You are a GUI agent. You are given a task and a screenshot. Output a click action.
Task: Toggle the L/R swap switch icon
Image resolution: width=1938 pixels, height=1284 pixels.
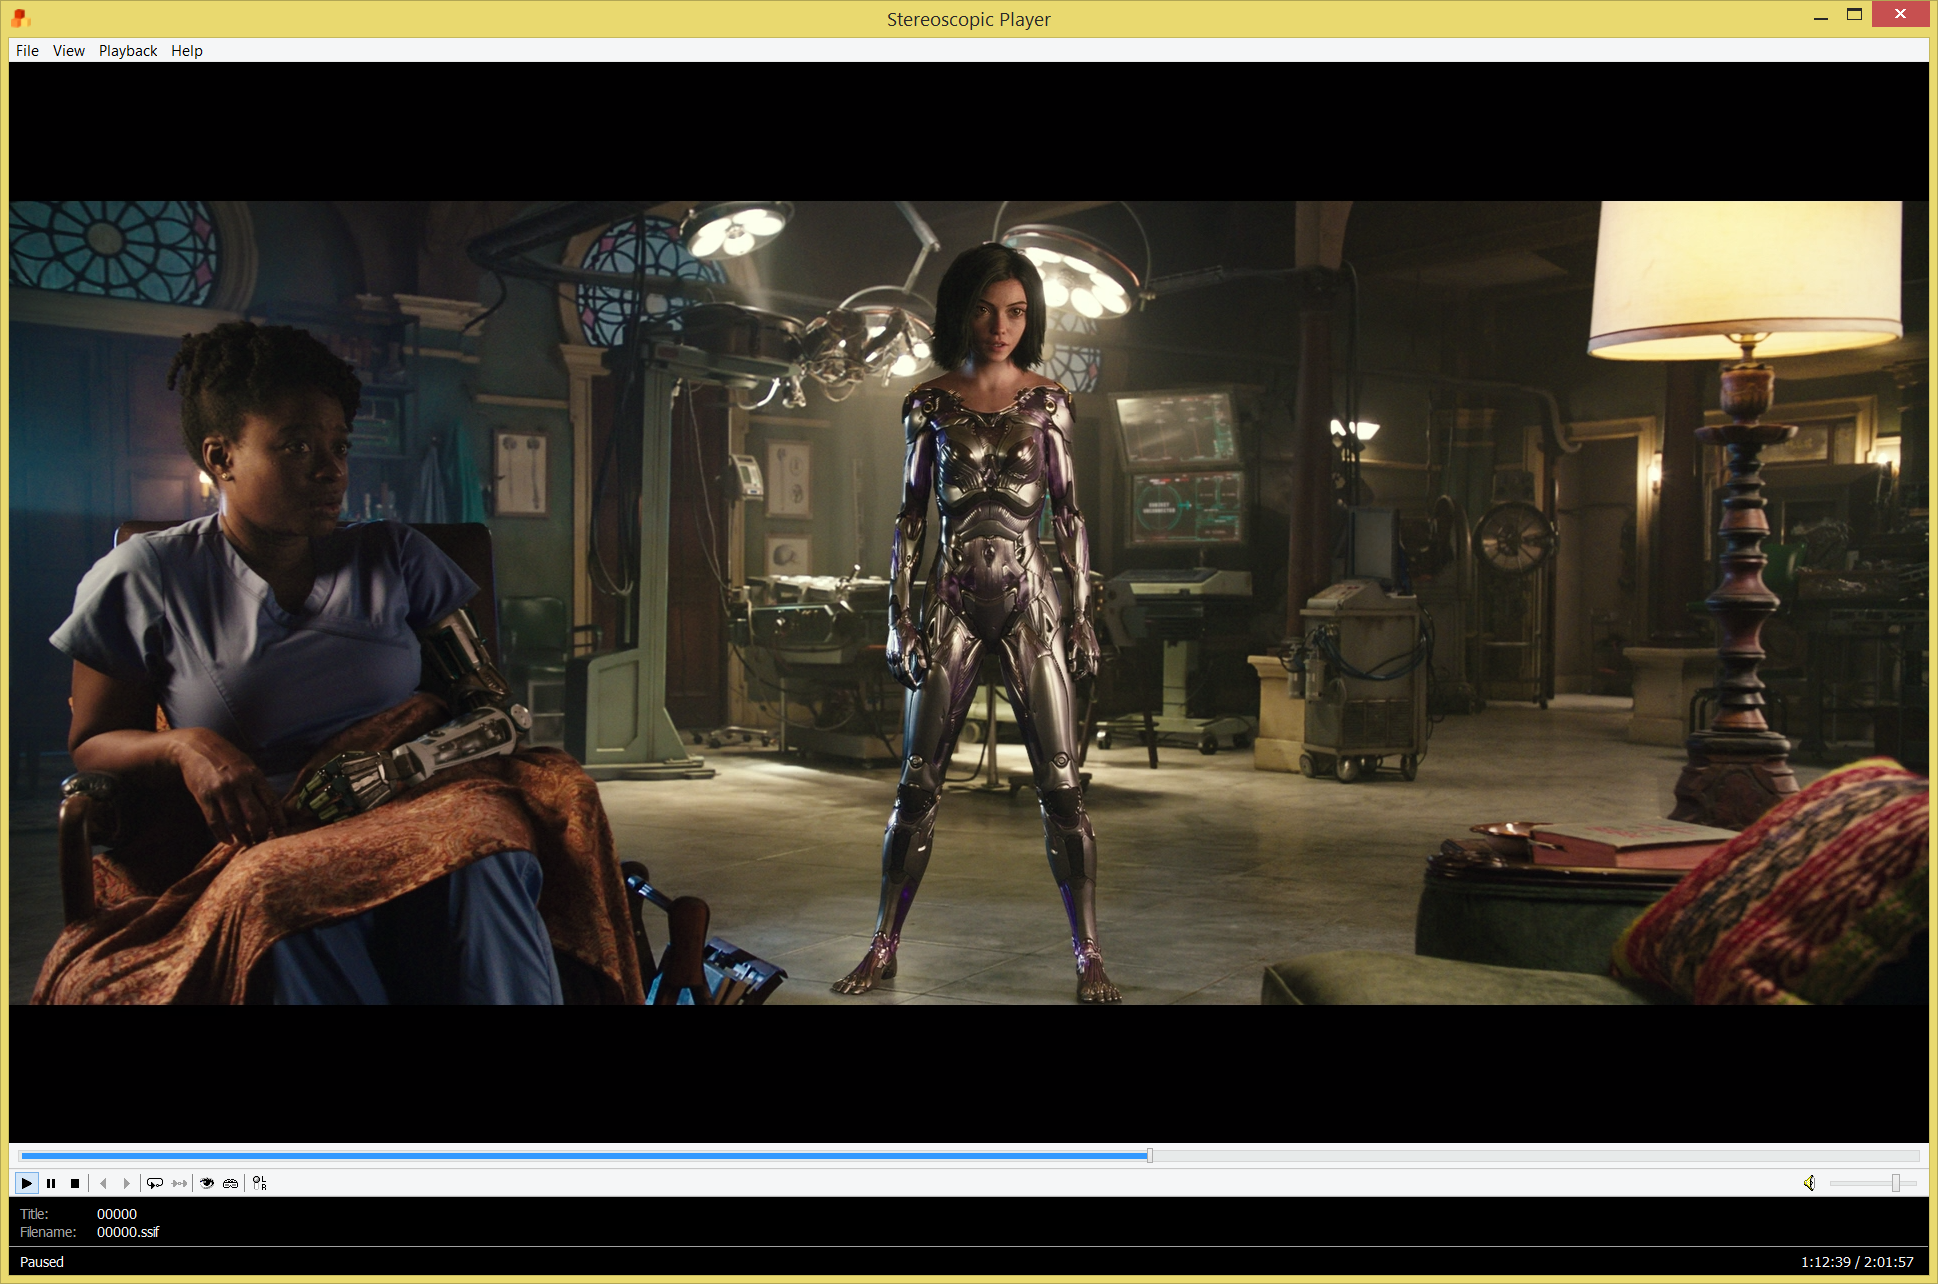point(260,1183)
